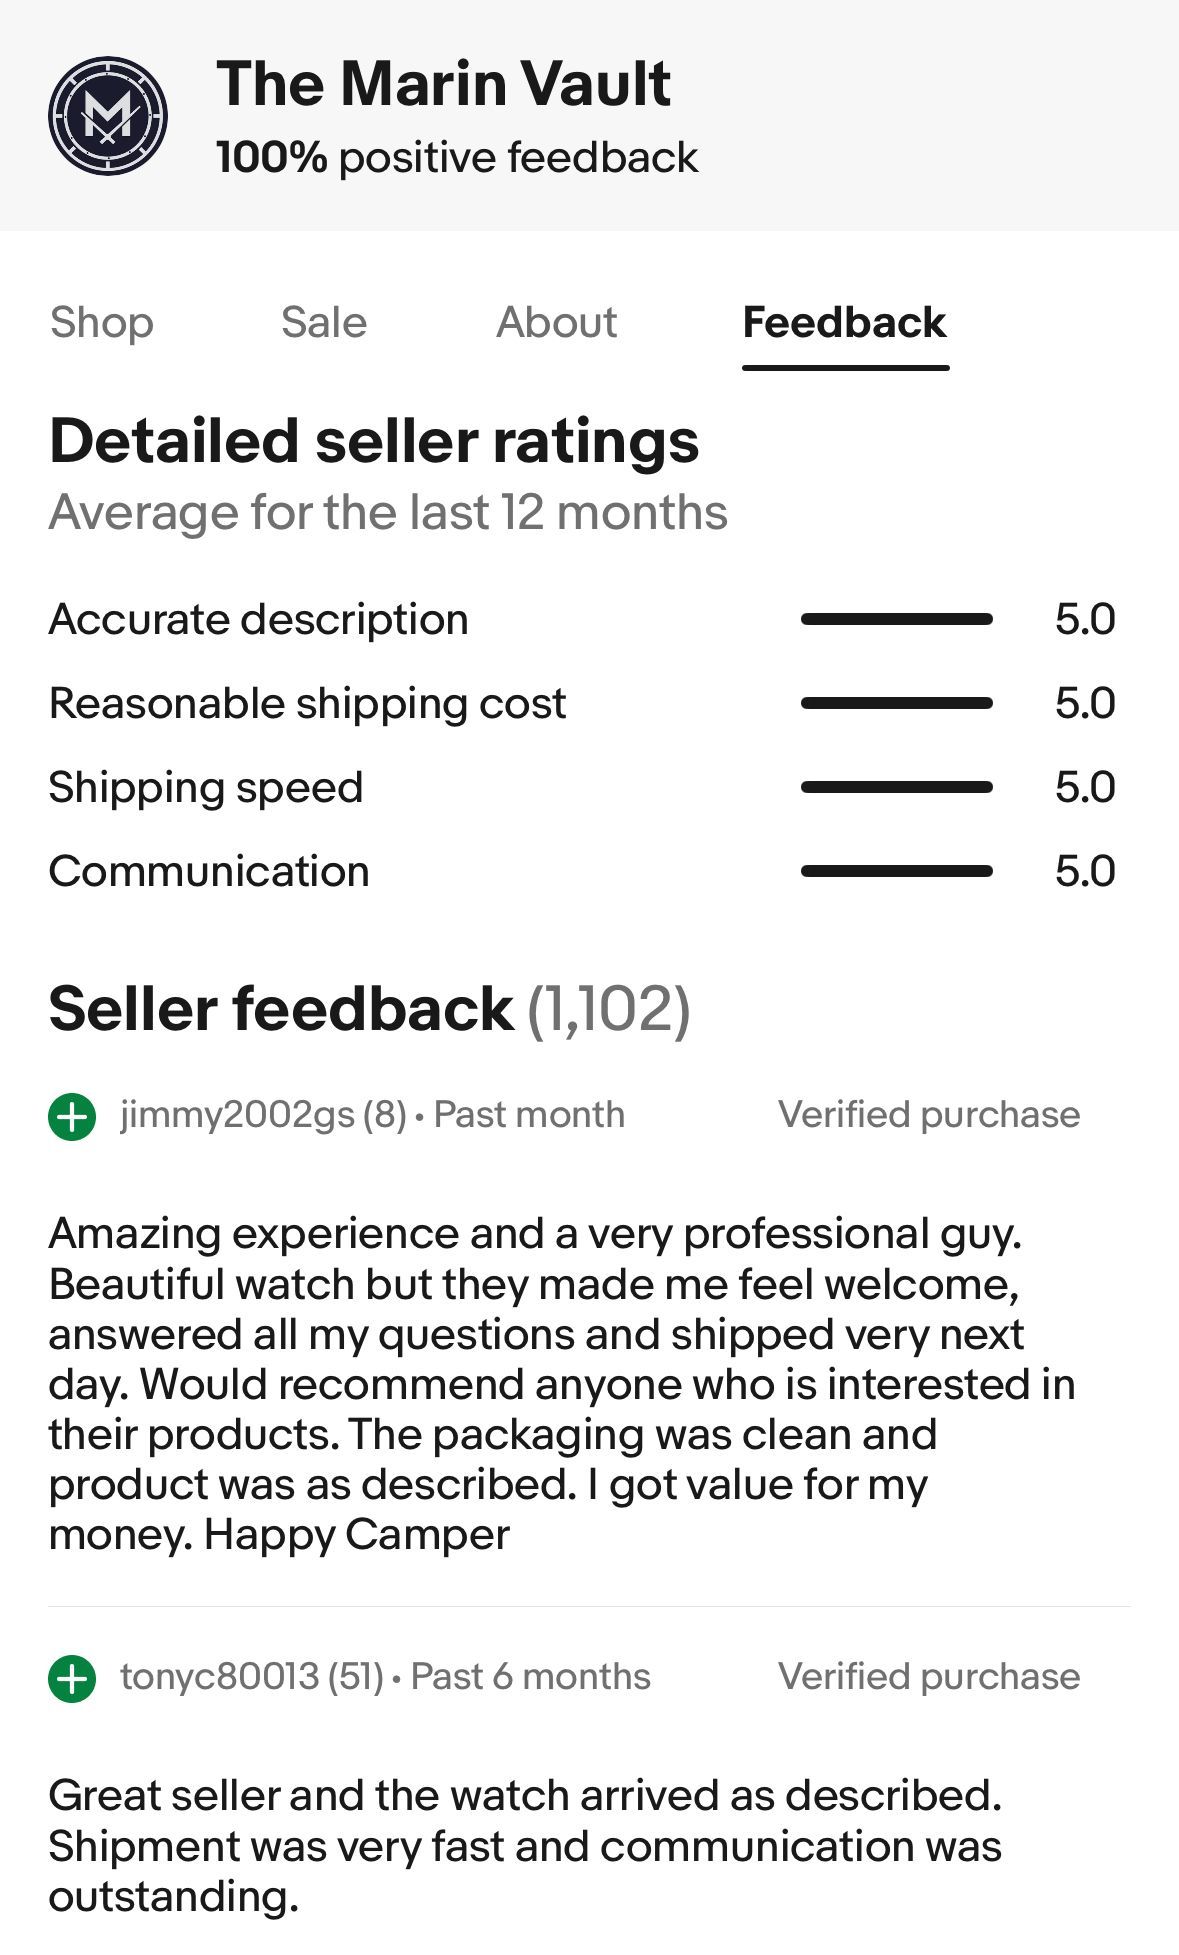The image size is (1179, 1955).
Task: Open jimmy2002gs reviewer profile
Action: pos(237,1115)
